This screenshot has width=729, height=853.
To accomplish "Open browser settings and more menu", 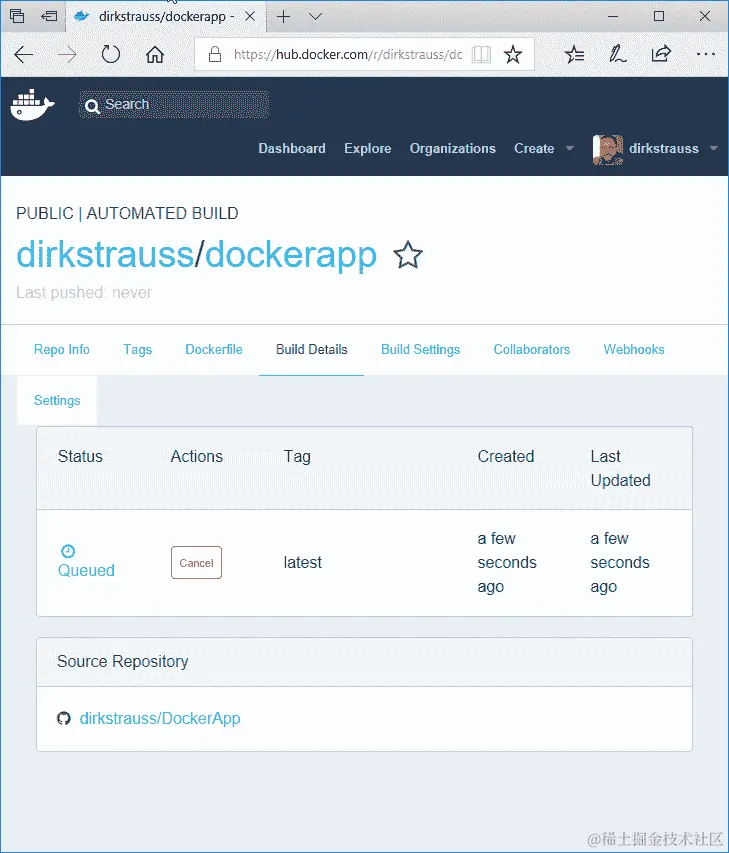I will [706, 54].
